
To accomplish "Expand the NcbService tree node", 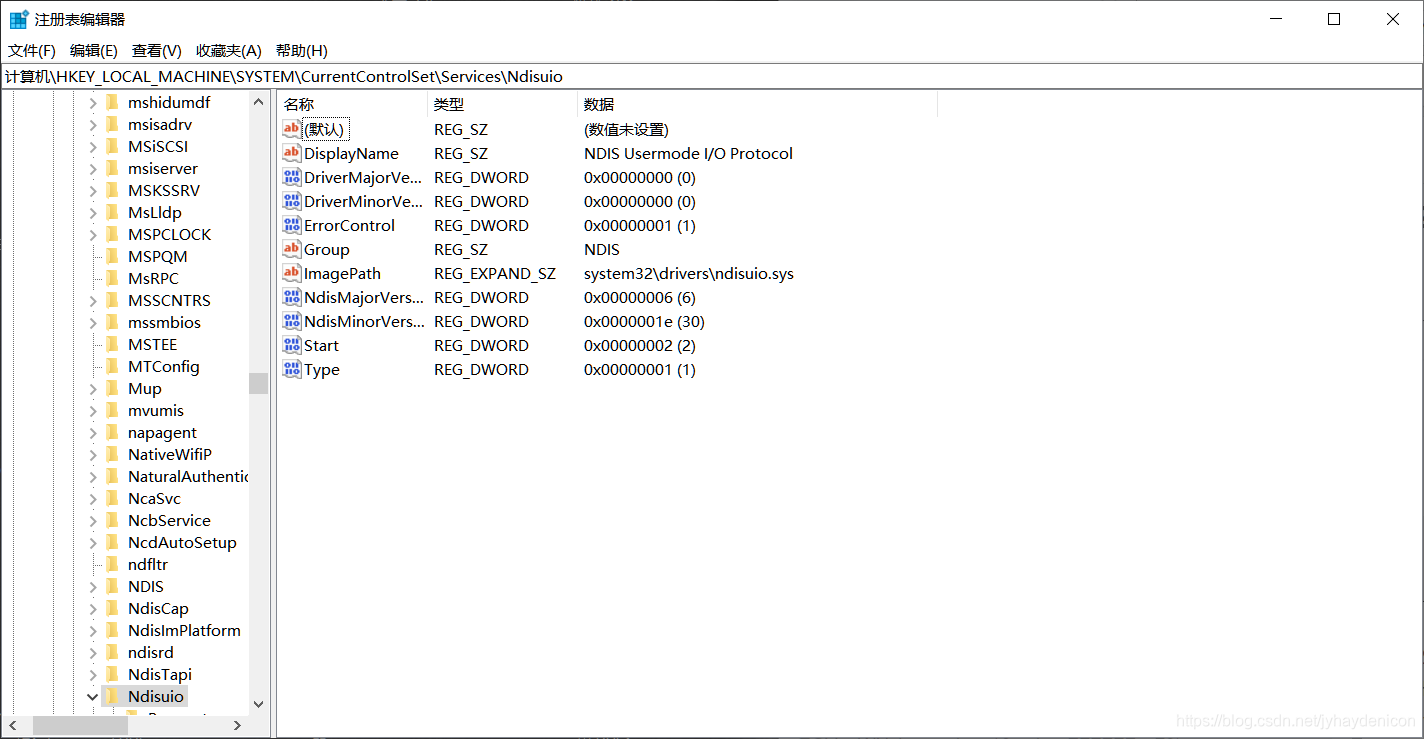I will point(93,520).
